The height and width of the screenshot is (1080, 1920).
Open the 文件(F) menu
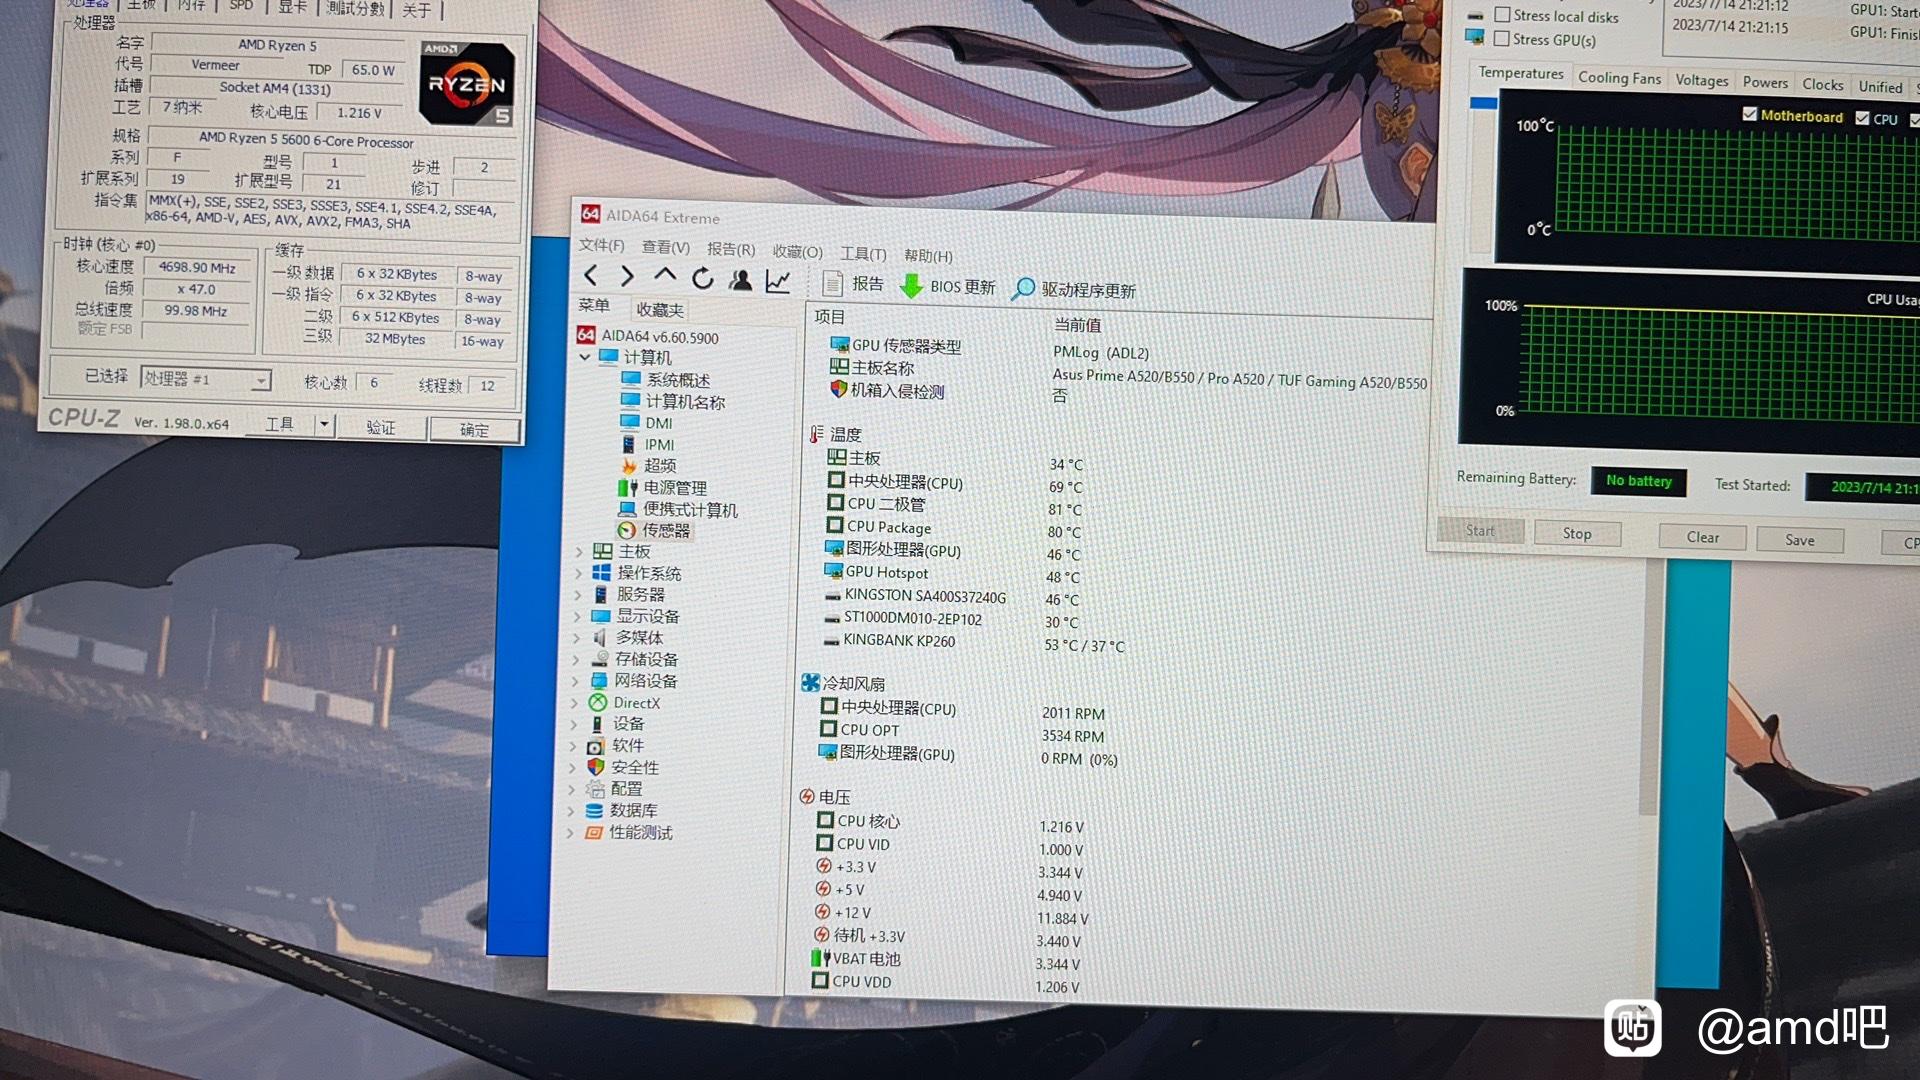[601, 245]
